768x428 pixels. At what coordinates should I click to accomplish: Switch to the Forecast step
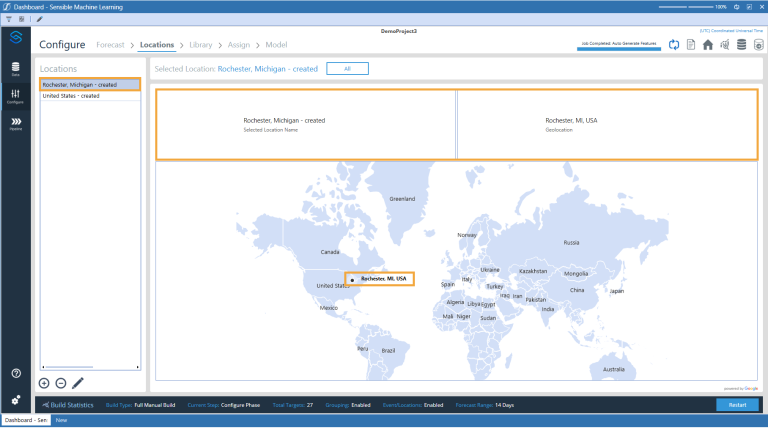point(110,45)
